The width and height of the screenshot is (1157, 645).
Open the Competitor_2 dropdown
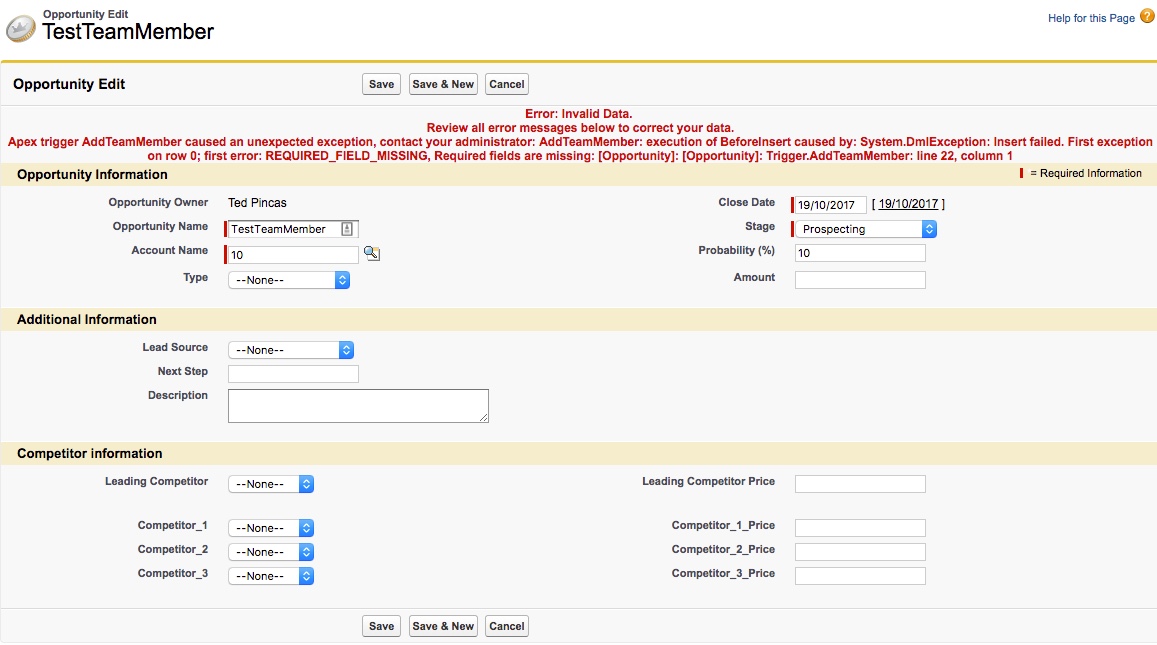[x=271, y=552]
